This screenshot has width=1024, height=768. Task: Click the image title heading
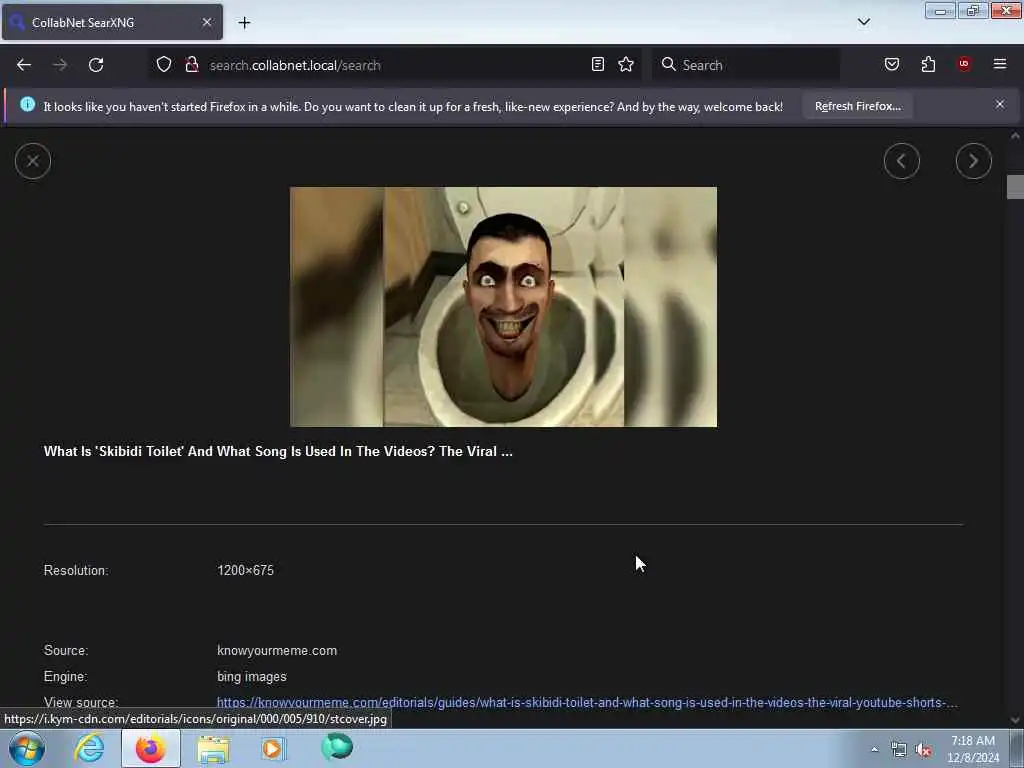coord(278,451)
